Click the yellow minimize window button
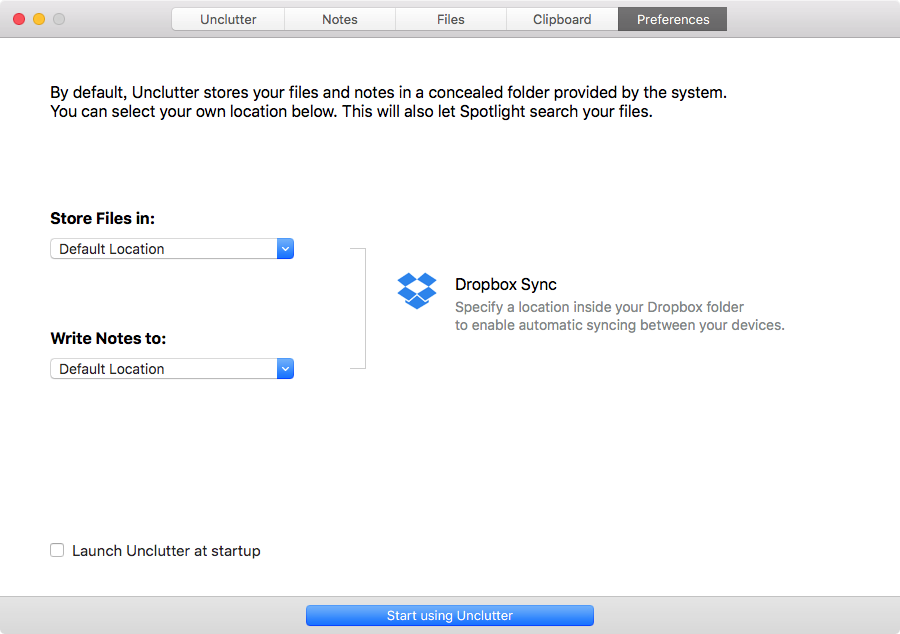900x634 pixels. (x=39, y=19)
